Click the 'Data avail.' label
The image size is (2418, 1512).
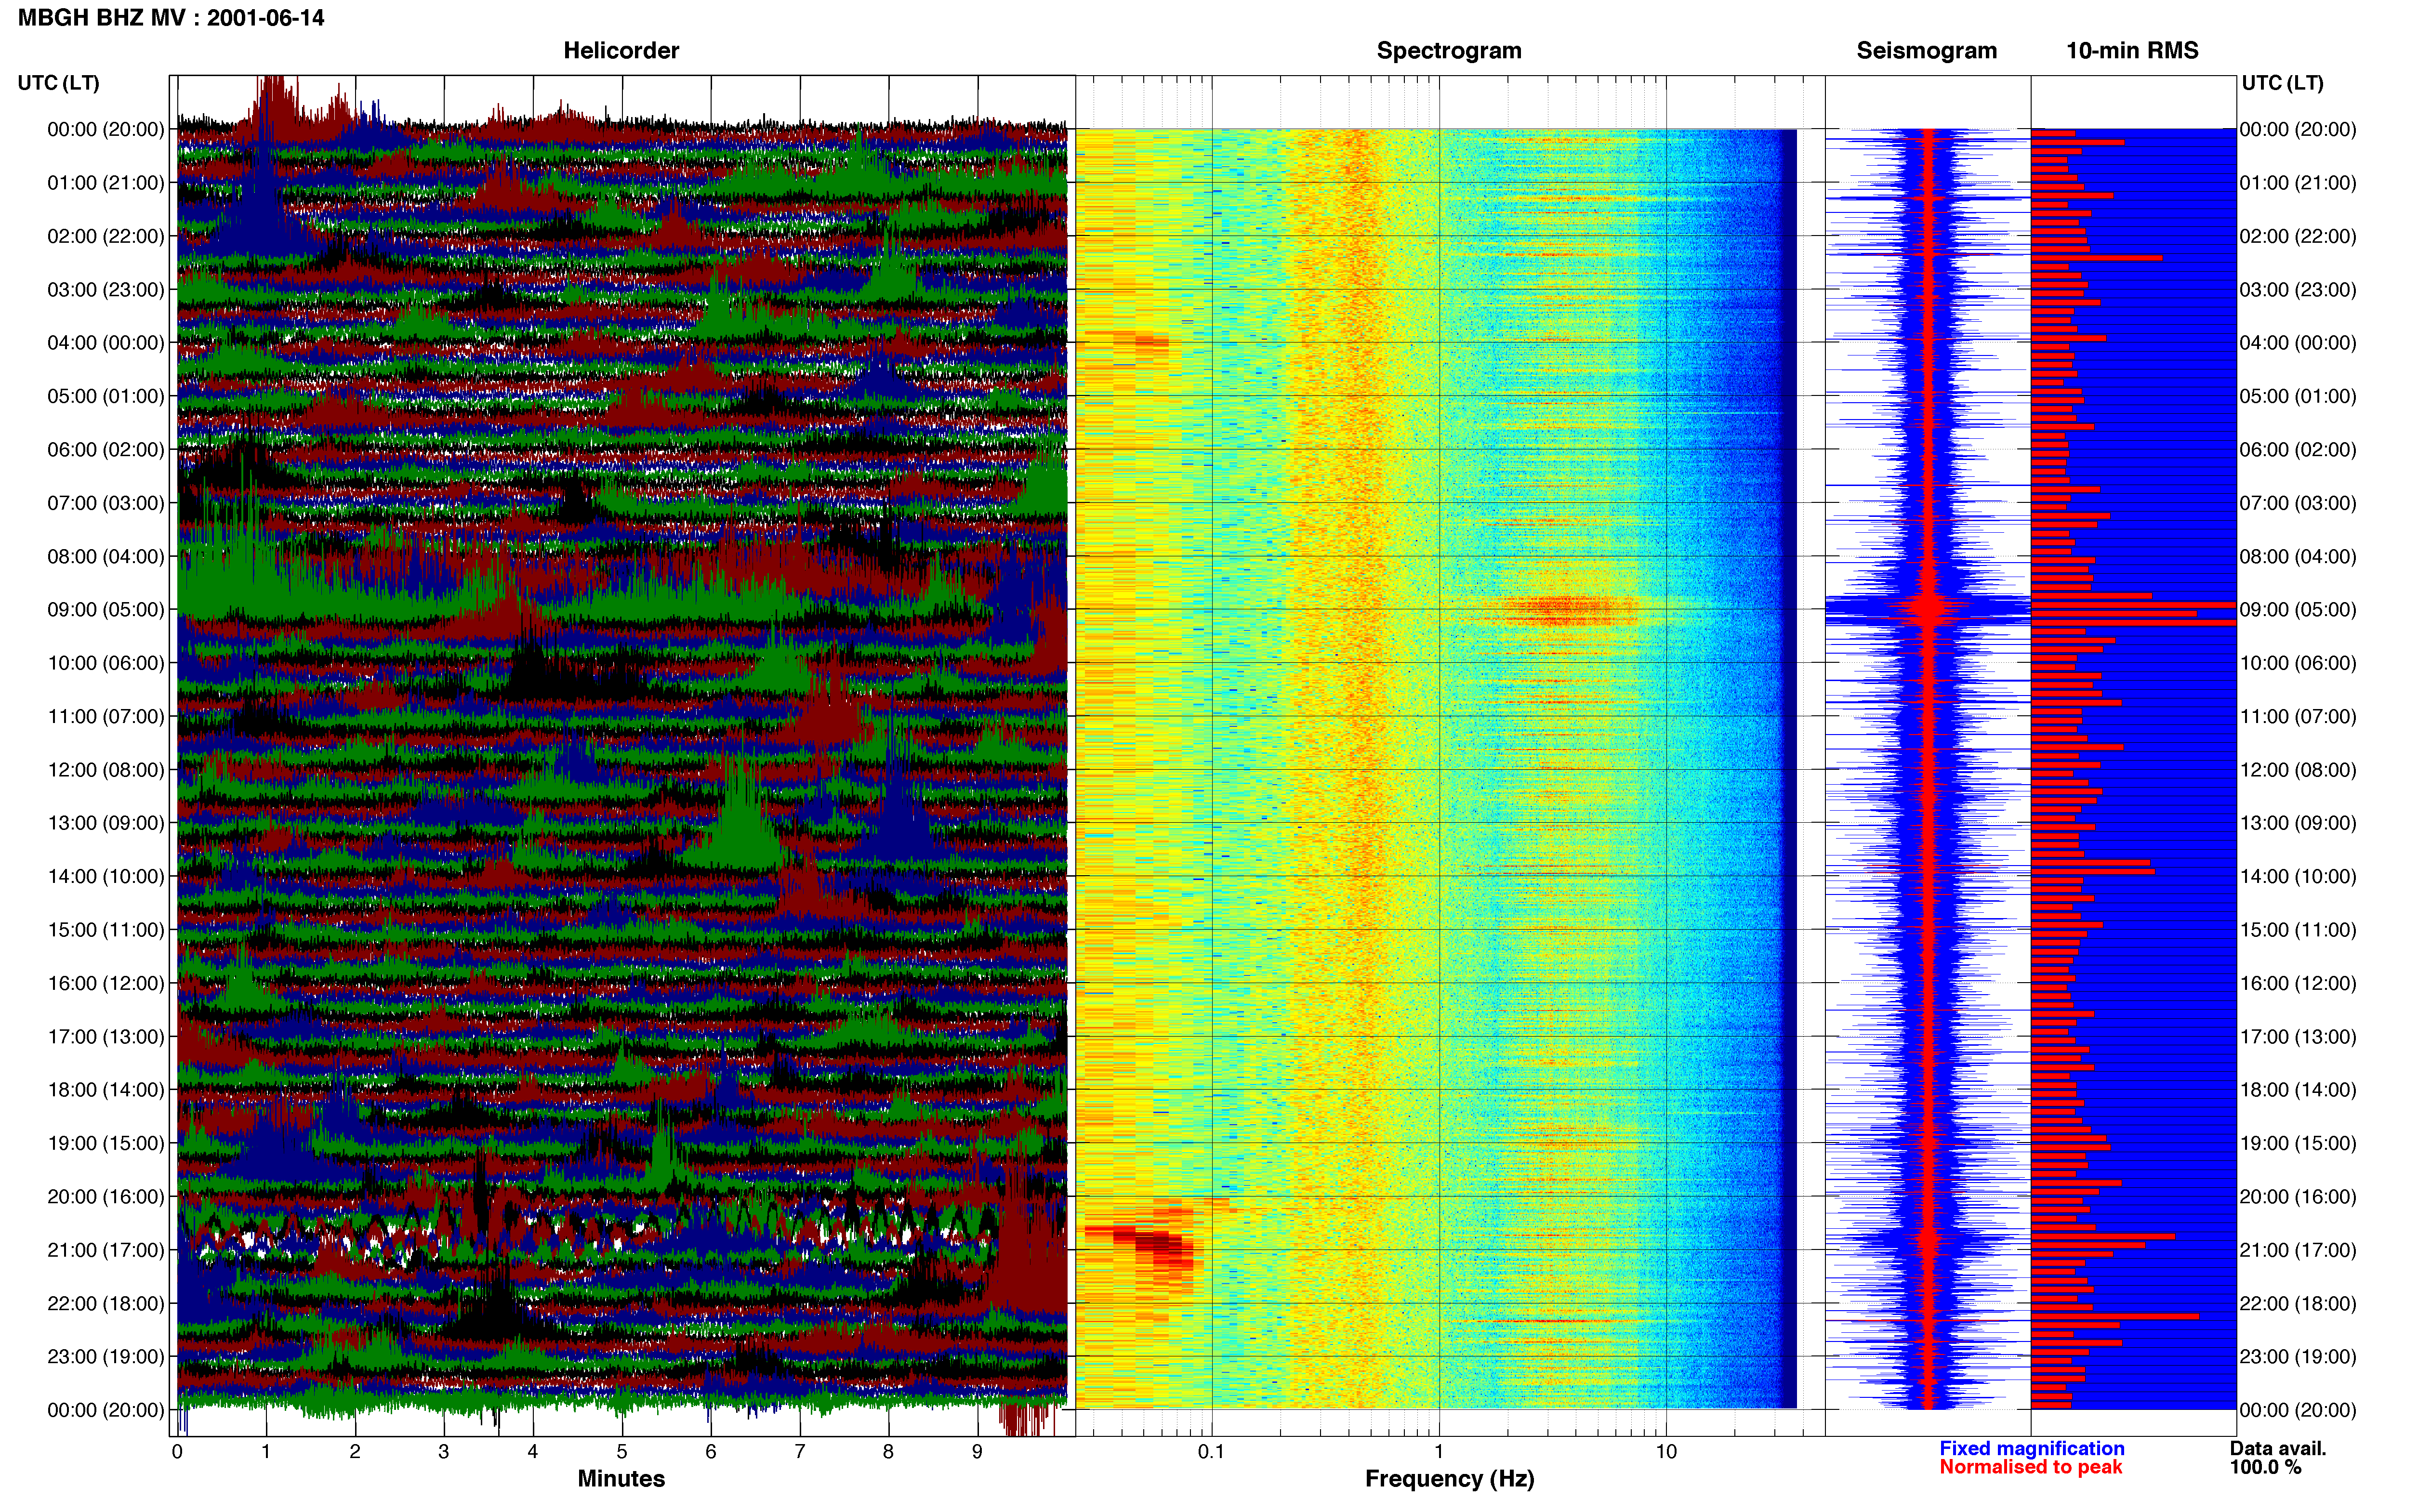tap(2278, 1448)
